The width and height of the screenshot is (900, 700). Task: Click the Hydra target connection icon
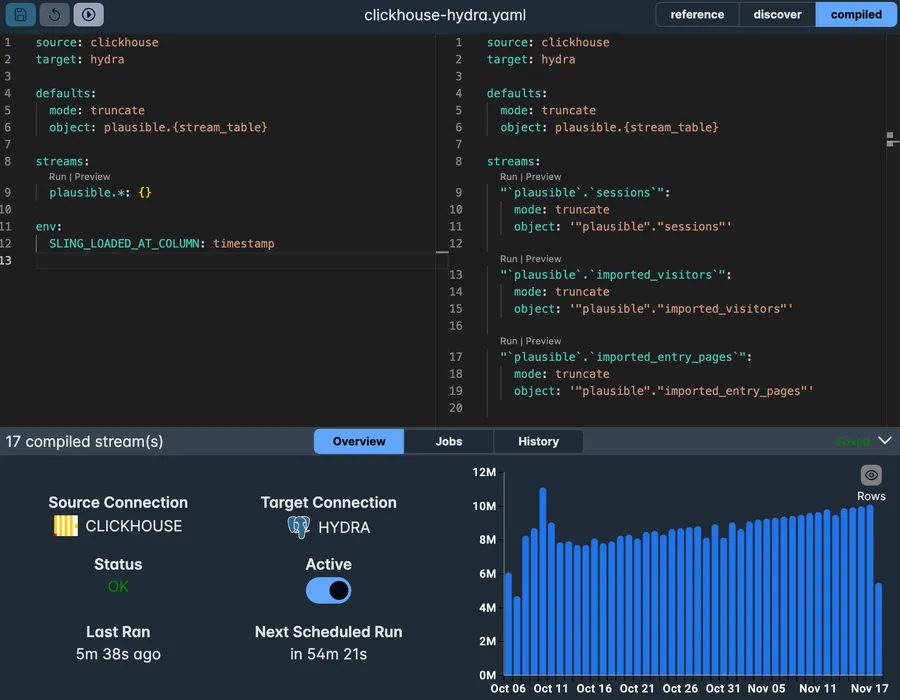tap(298, 526)
